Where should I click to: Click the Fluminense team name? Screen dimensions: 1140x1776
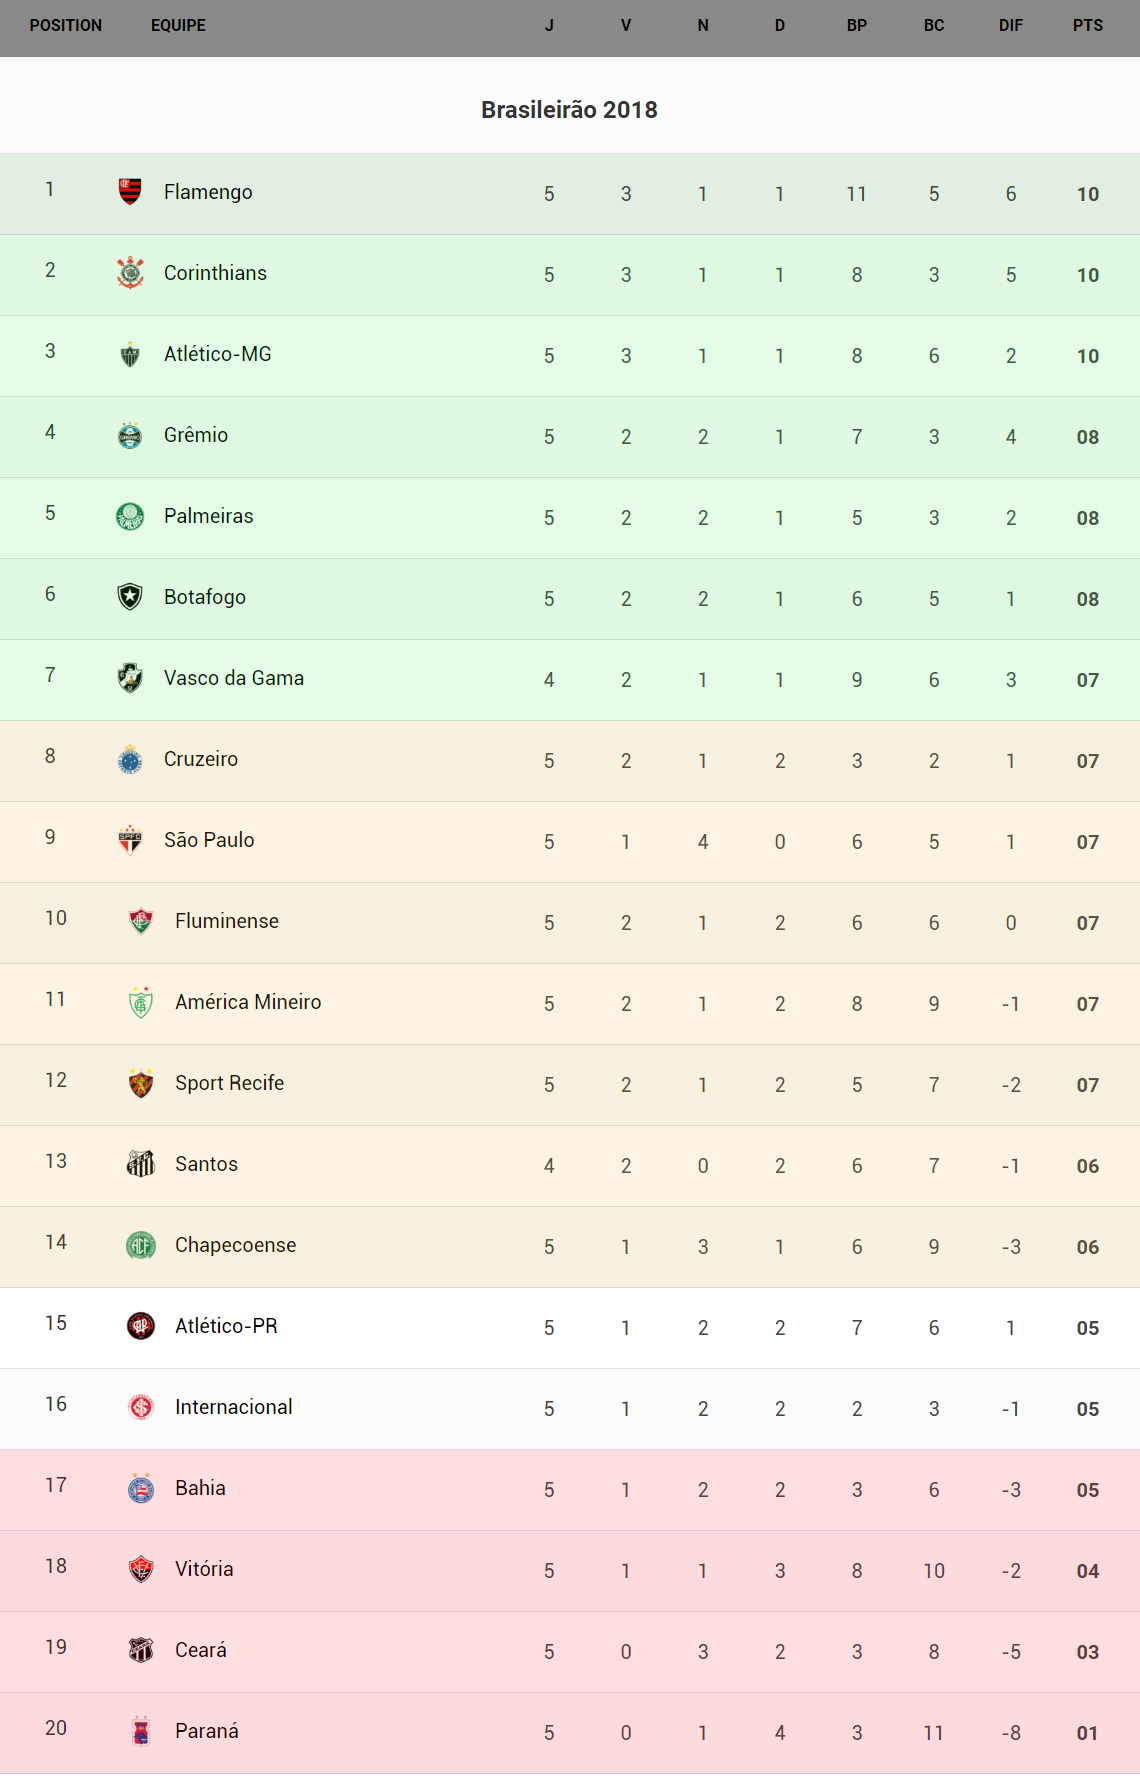pyautogui.click(x=226, y=921)
